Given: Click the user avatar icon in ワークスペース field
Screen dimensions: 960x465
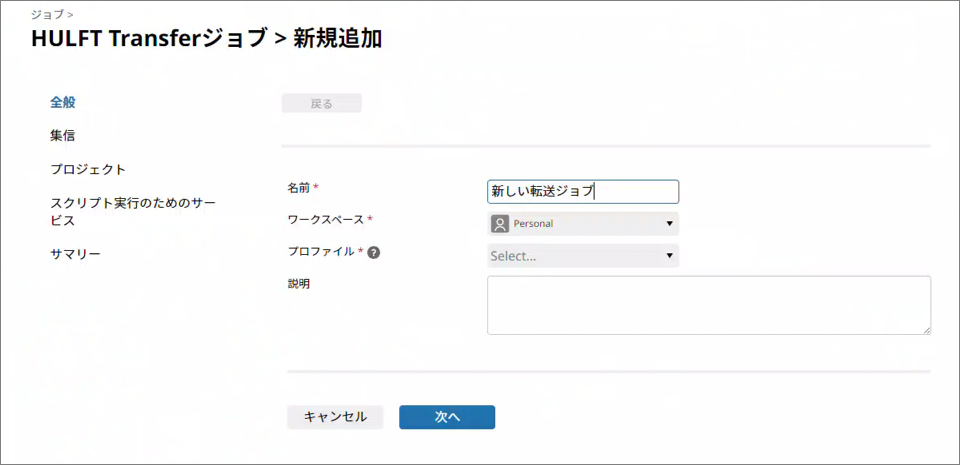Looking at the screenshot, I should coord(500,224).
